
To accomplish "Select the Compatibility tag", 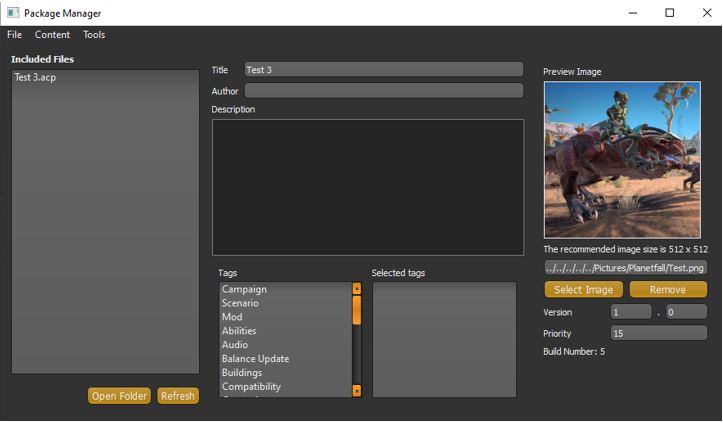I will (x=251, y=387).
